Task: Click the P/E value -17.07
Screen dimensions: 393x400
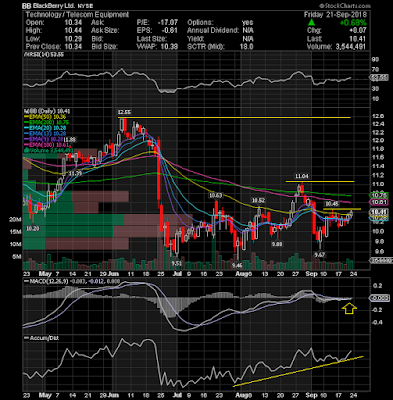Action: 167,23
